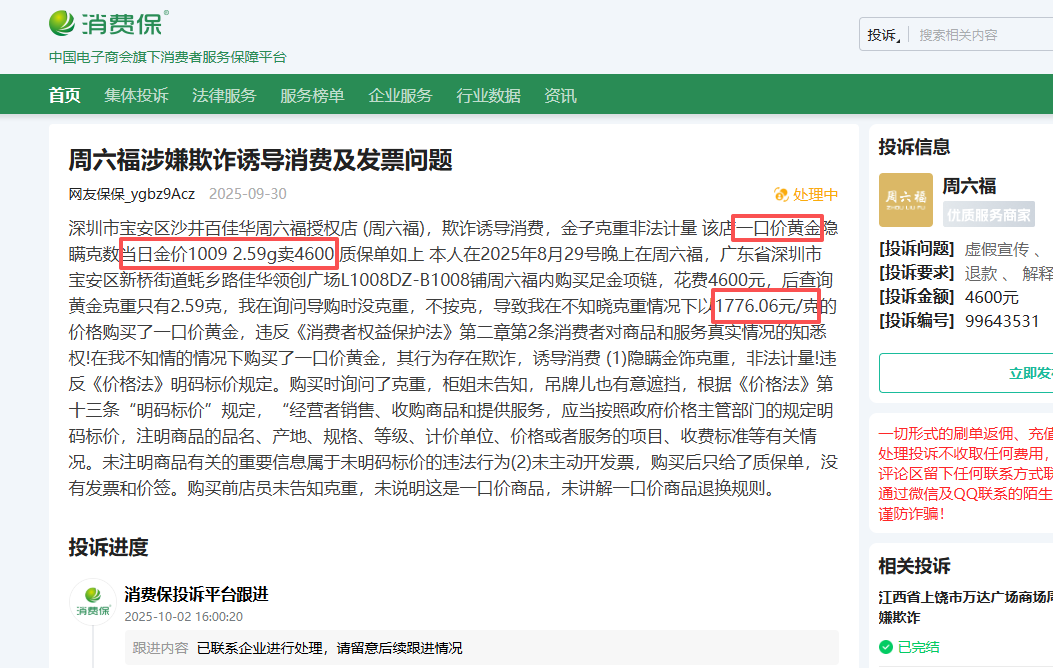The height and width of the screenshot is (668, 1053).
Task: Go to 首页 navigation tab
Action: coord(65,96)
